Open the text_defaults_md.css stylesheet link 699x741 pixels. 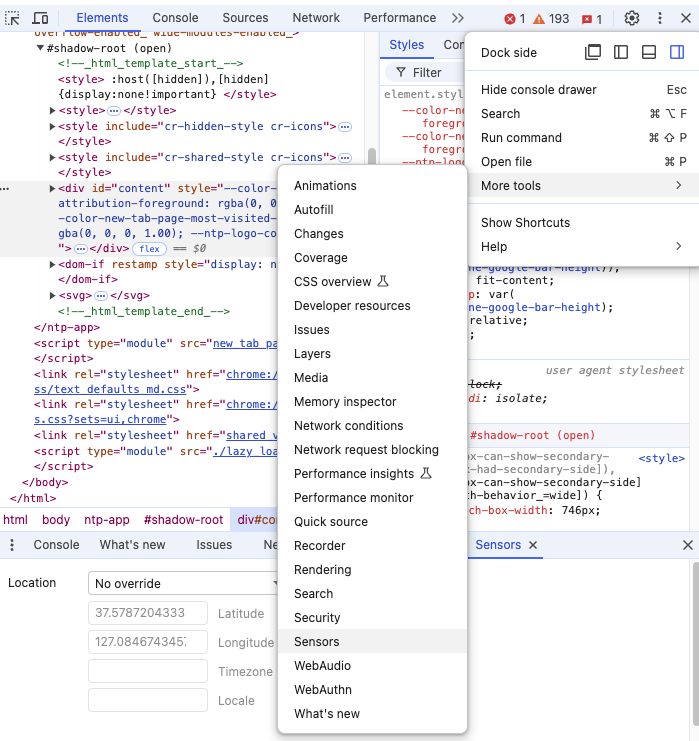[x=110, y=389]
